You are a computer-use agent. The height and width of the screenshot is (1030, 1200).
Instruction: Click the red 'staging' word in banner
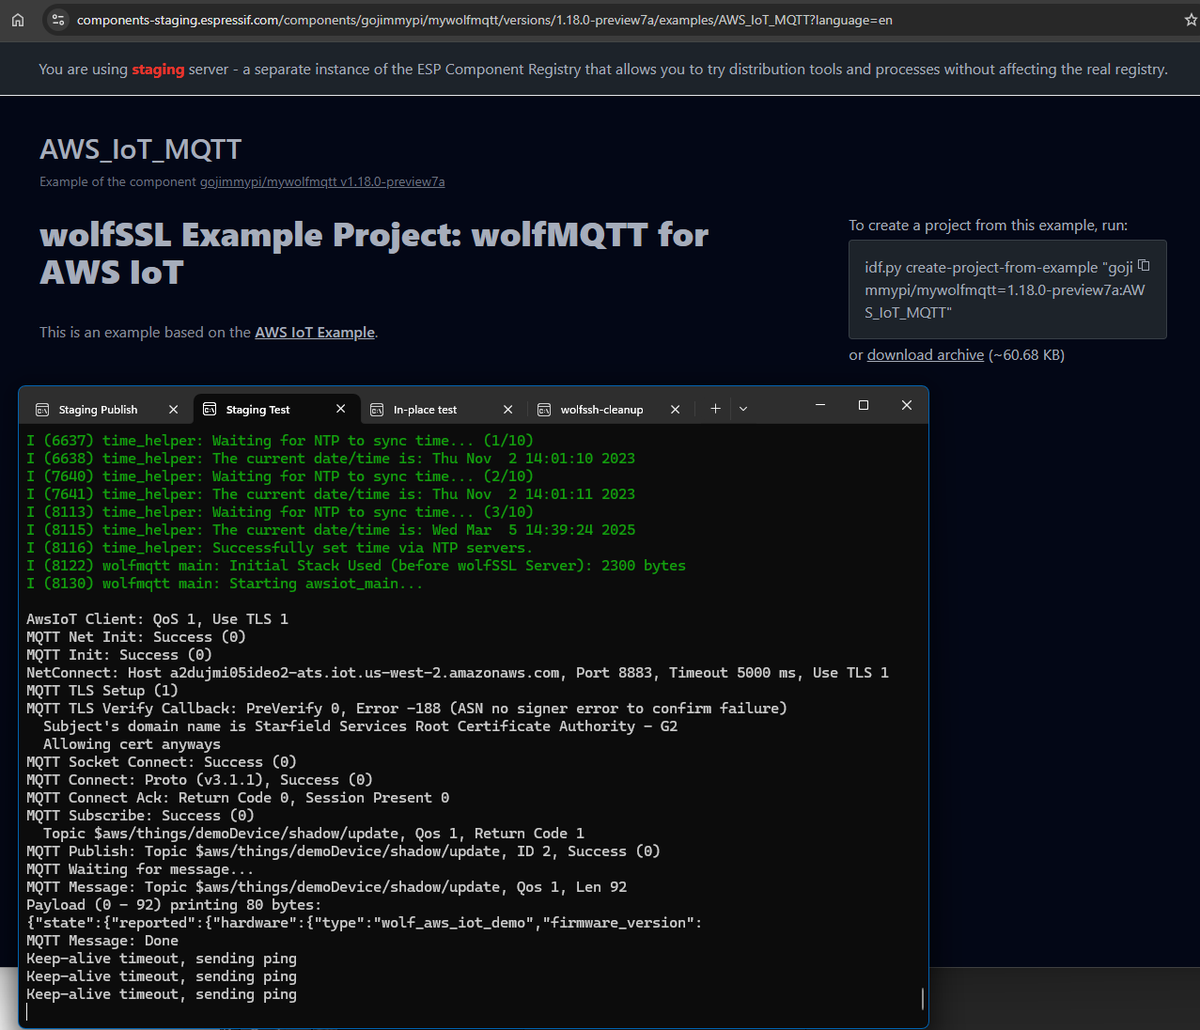[x=158, y=69]
